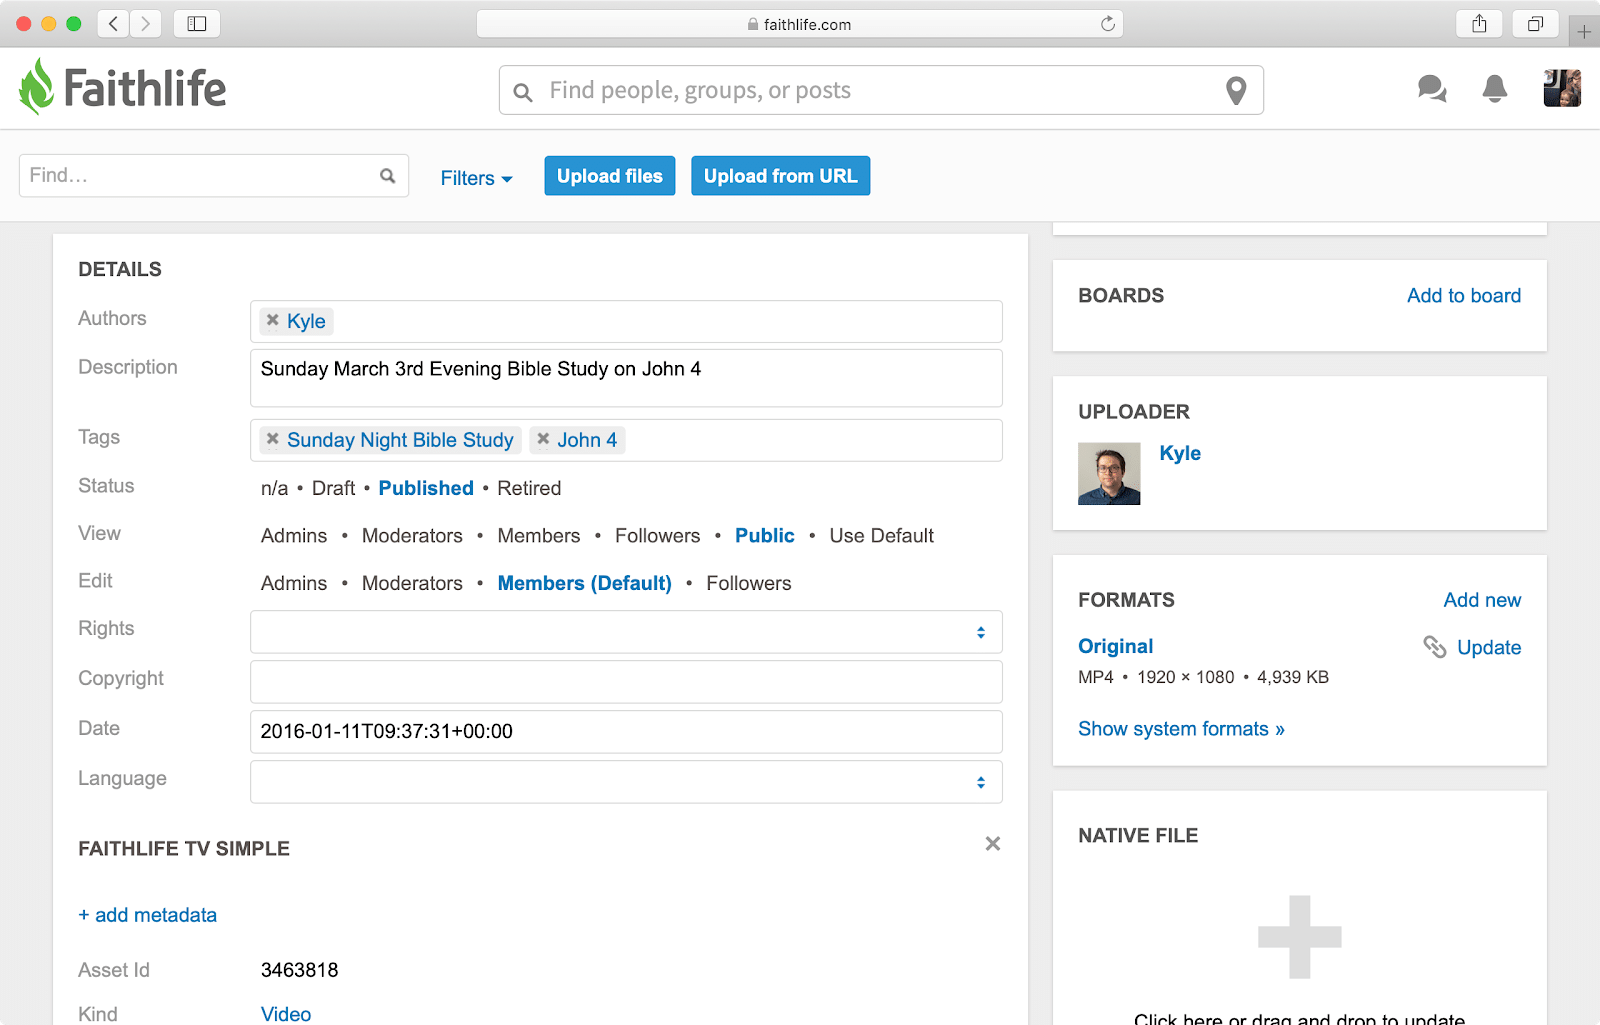Viewport: 1600px width, 1025px height.
Task: Set status to Draft
Action: coord(333,488)
